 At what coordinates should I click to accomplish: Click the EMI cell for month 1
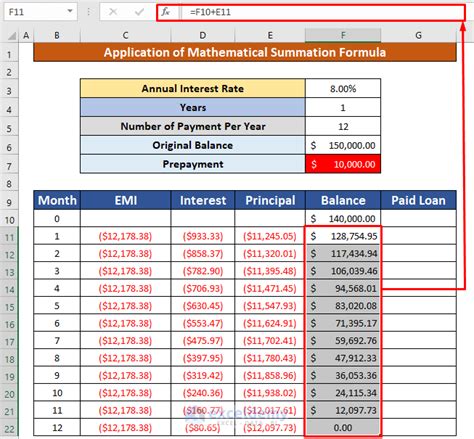tap(125, 236)
